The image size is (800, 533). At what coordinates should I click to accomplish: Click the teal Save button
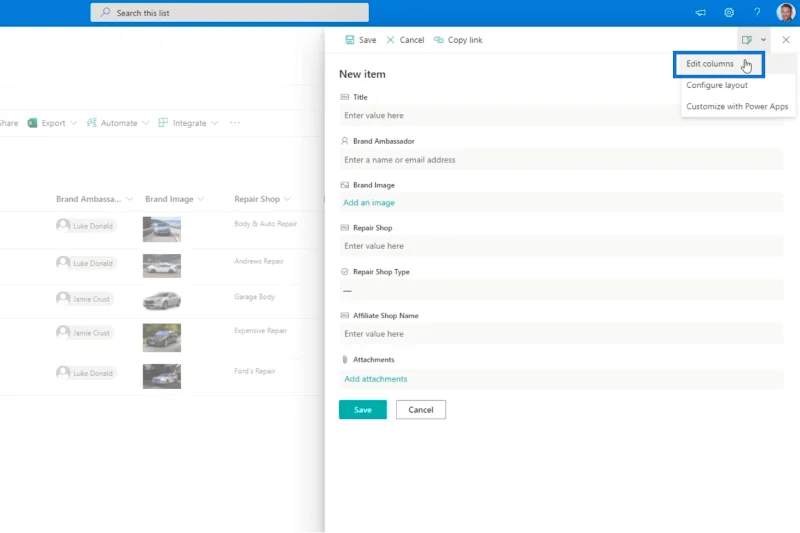coord(363,410)
